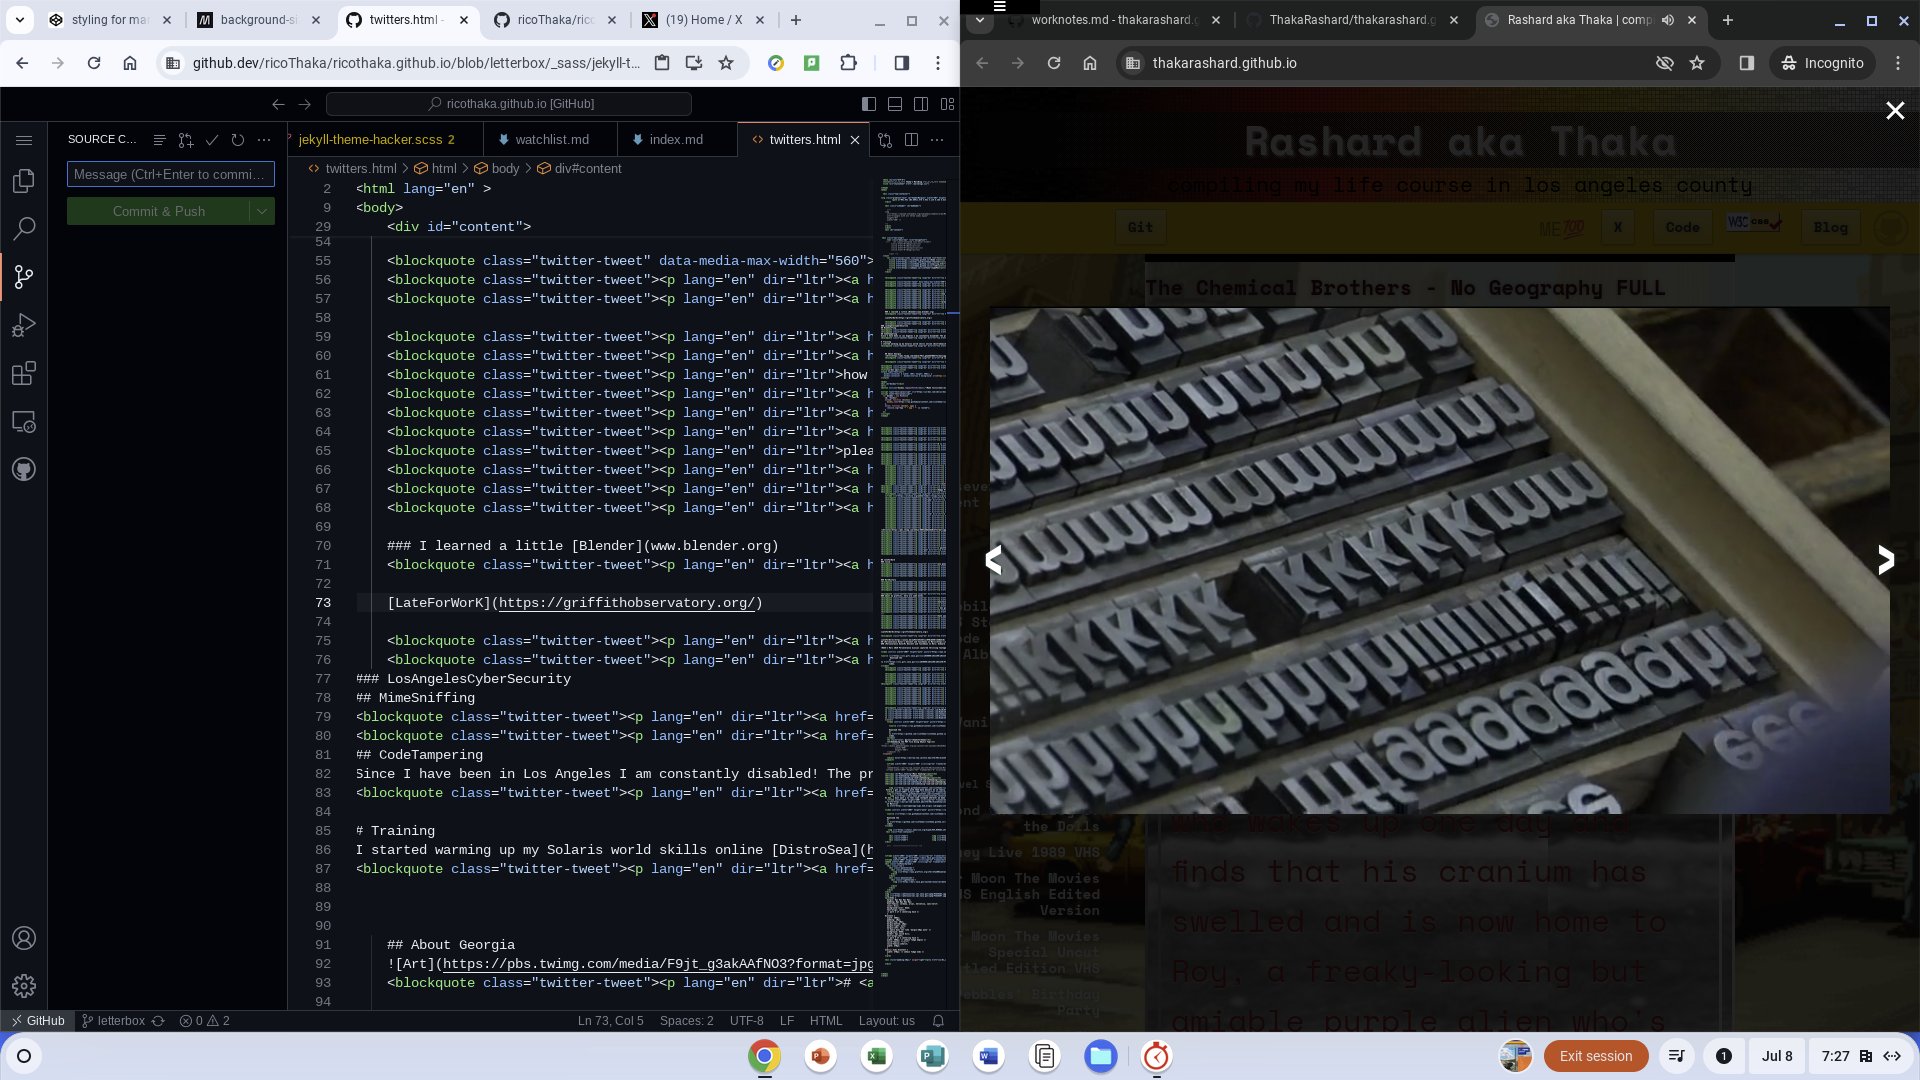This screenshot has width=1920, height=1080.
Task: Open the Search view in sidebar
Action: pyautogui.click(x=24, y=229)
